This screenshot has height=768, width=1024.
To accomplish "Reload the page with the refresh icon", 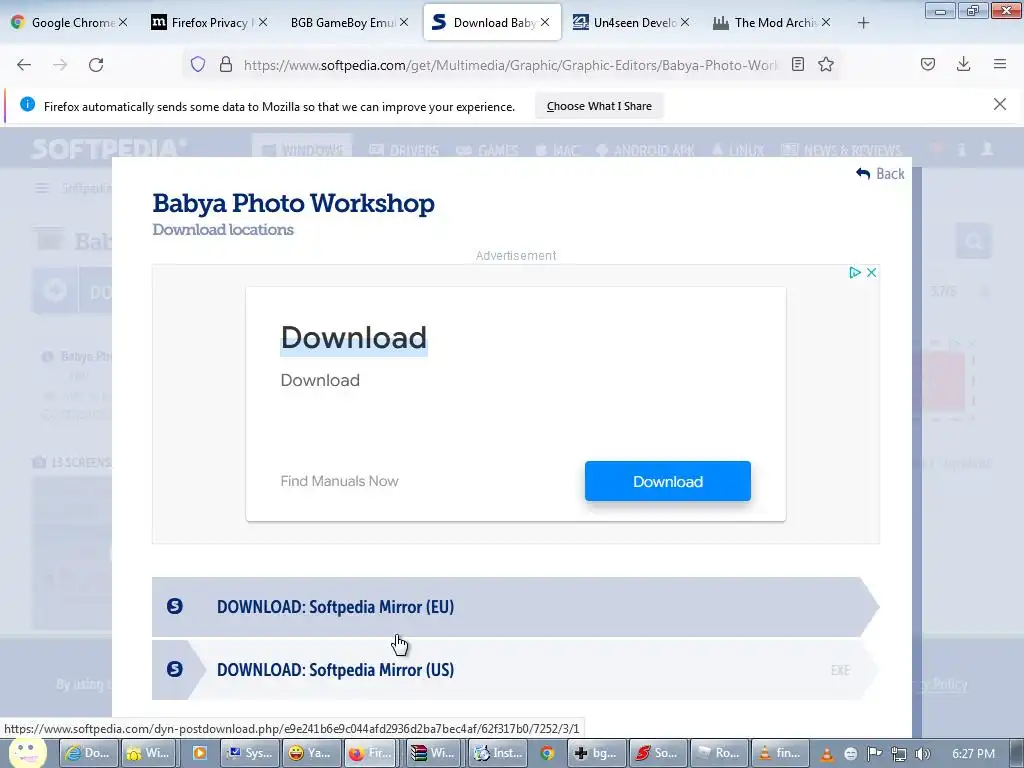I will 96,65.
